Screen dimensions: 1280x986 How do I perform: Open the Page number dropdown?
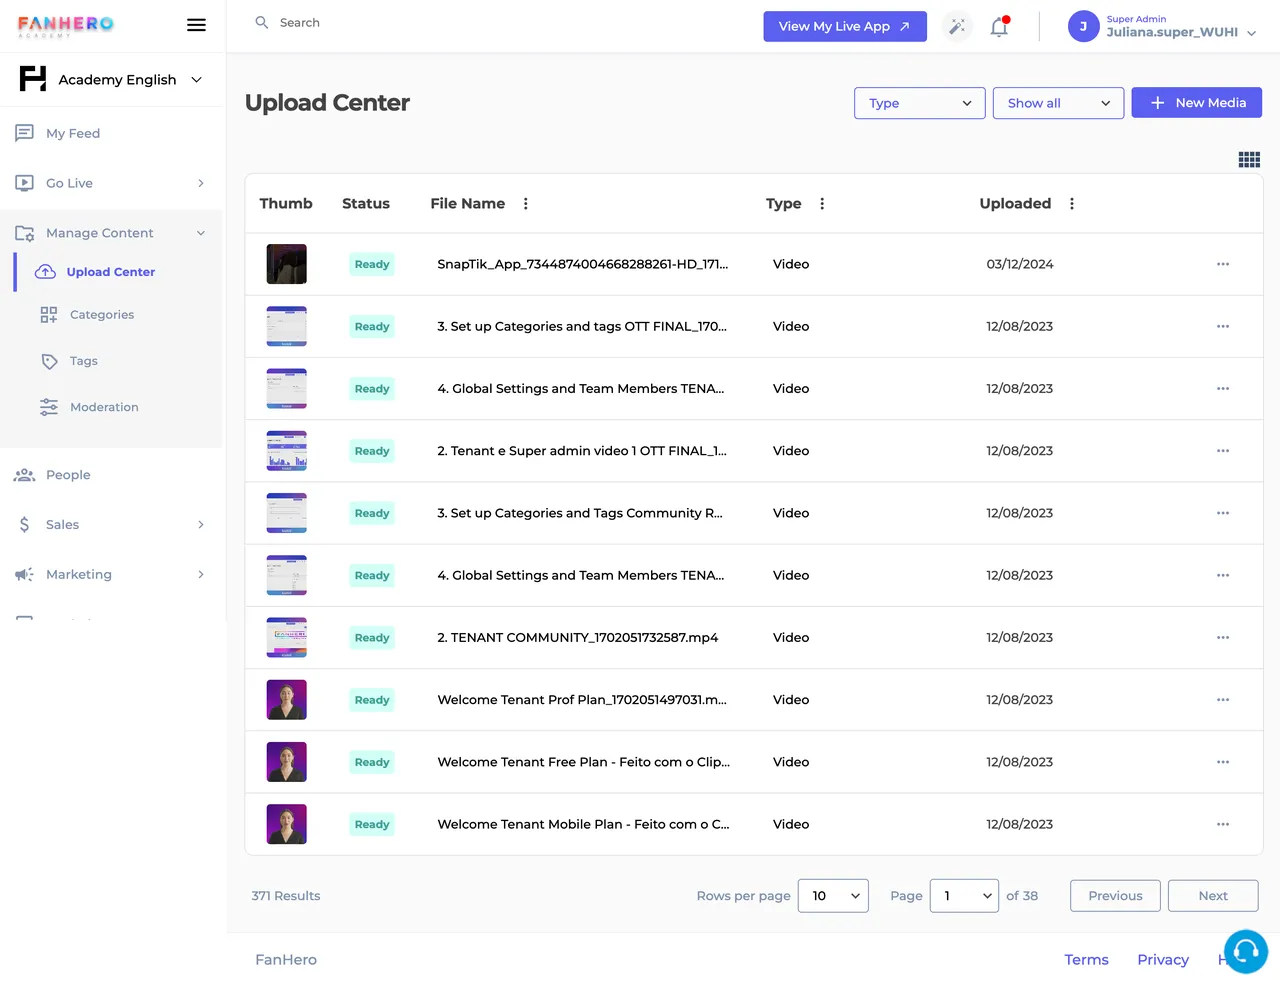click(x=964, y=896)
